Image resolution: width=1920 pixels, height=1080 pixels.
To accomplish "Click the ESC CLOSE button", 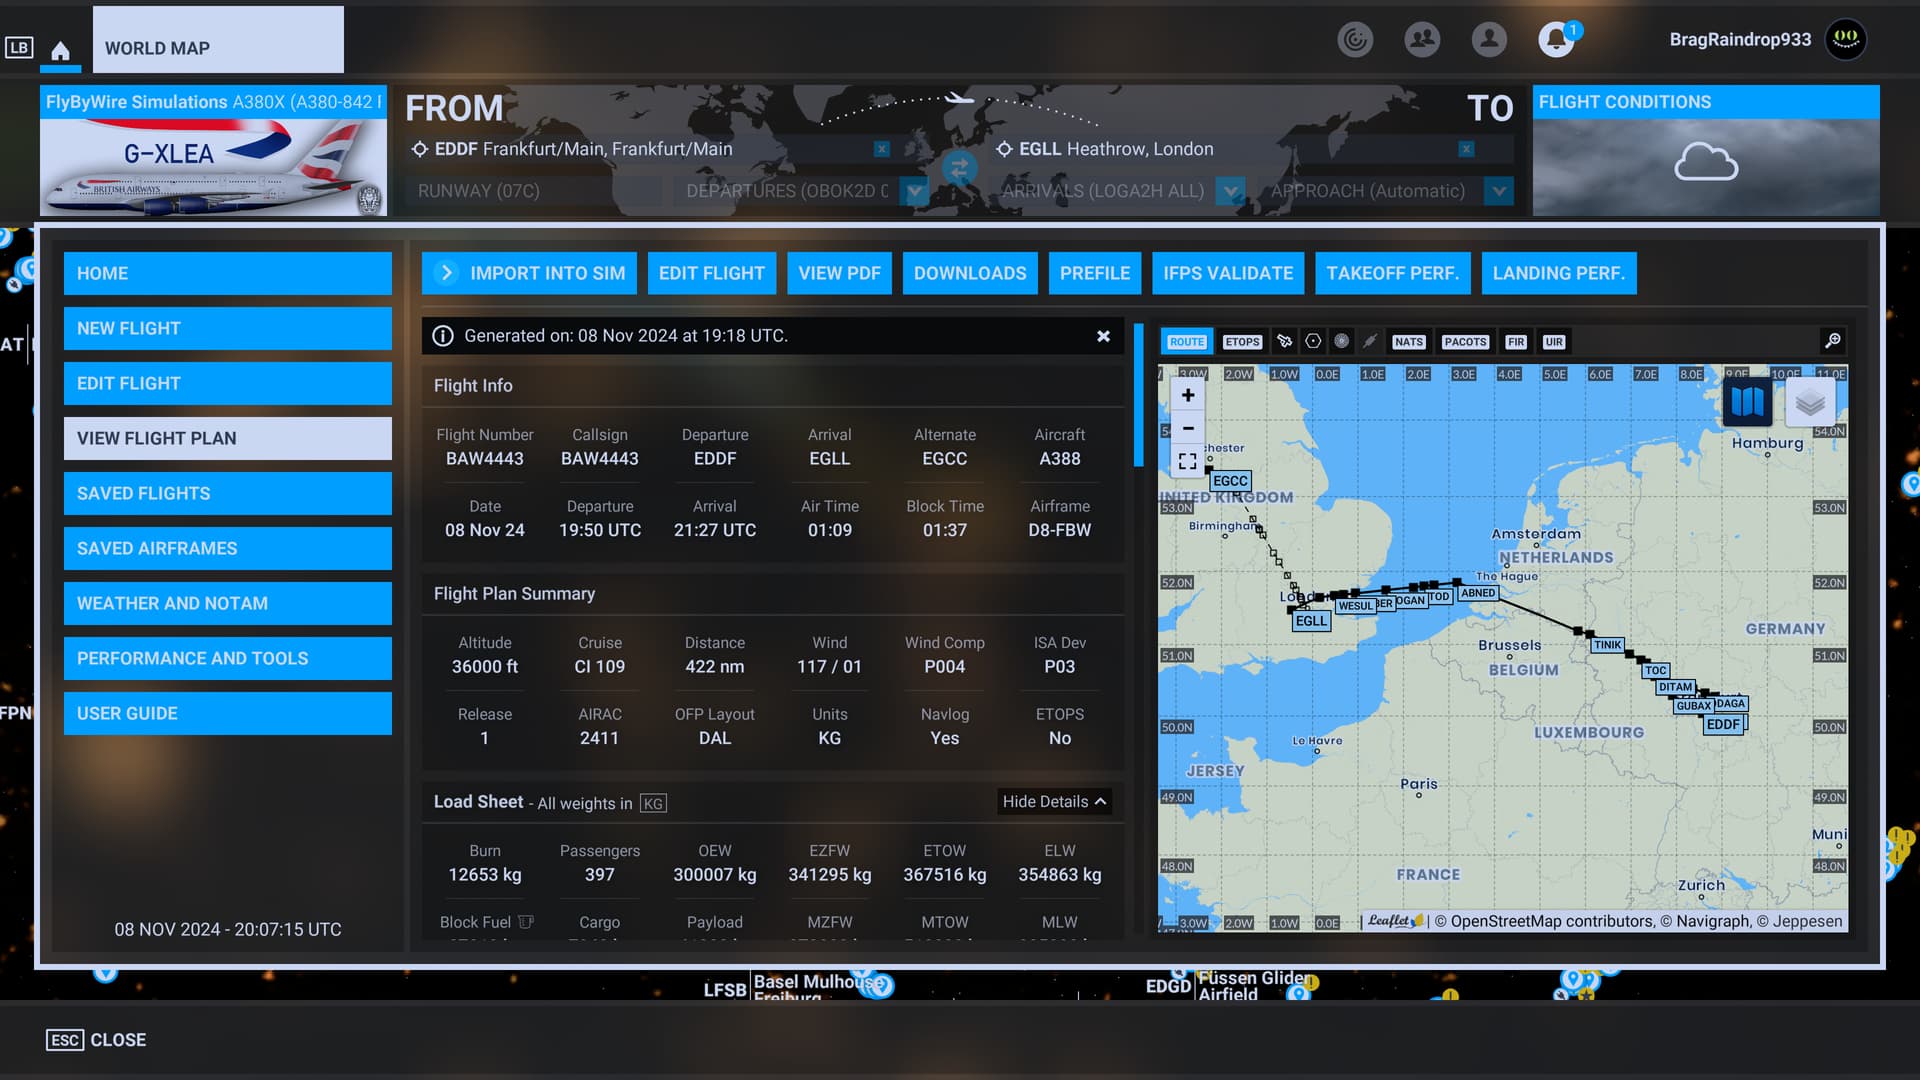I will tap(96, 1040).
